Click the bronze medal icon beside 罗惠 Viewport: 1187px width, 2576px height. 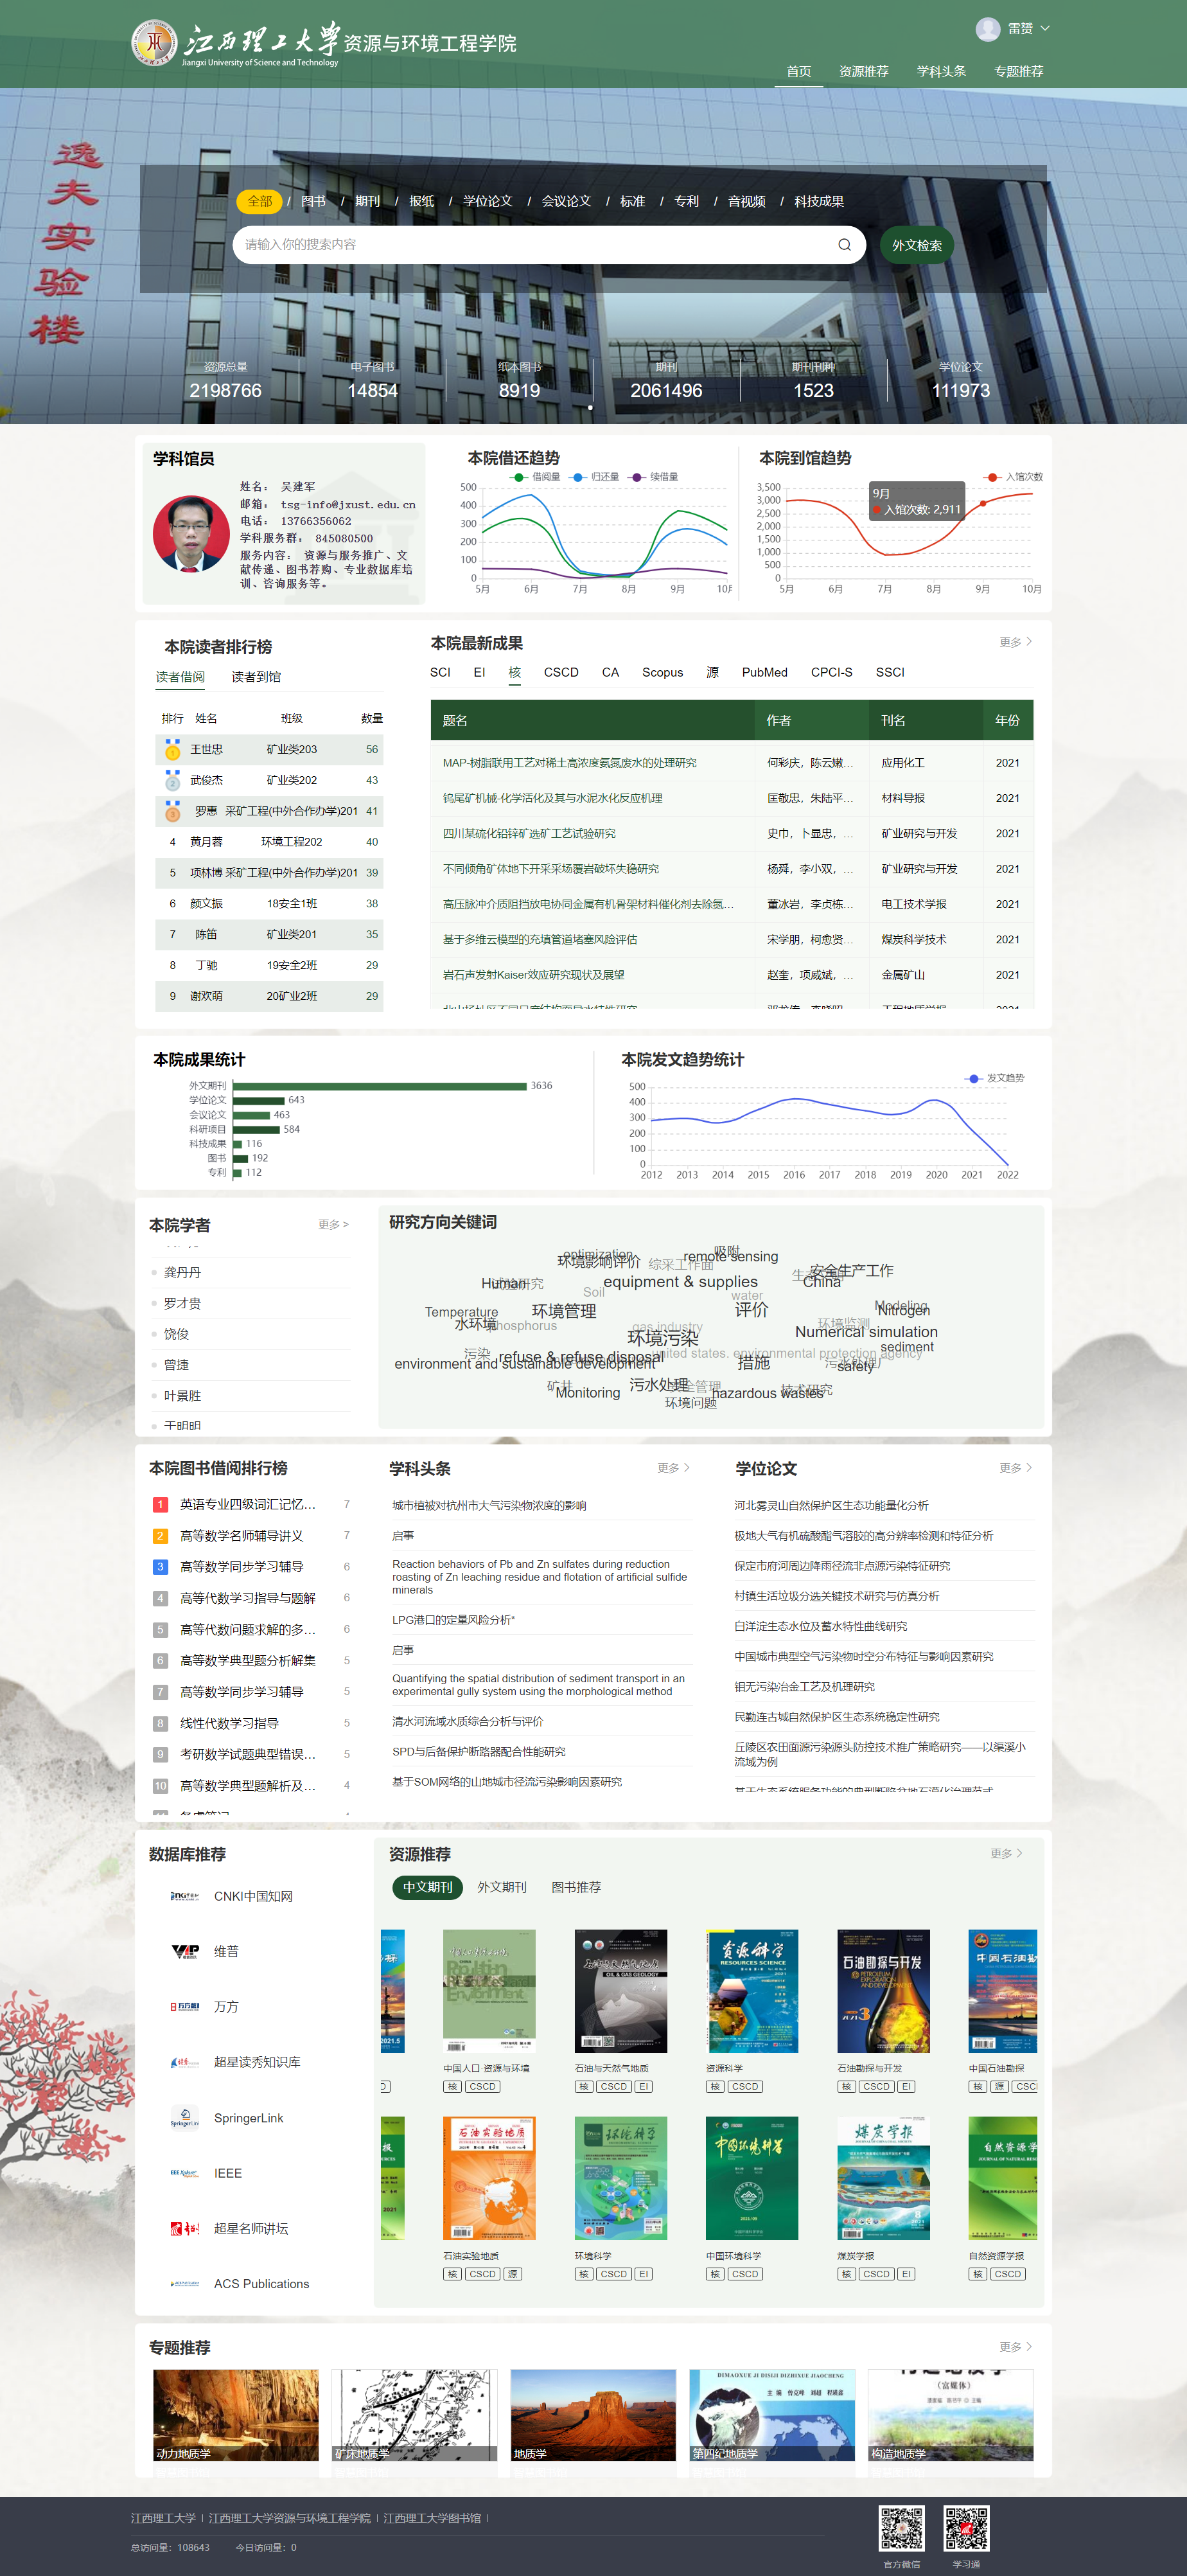172,811
